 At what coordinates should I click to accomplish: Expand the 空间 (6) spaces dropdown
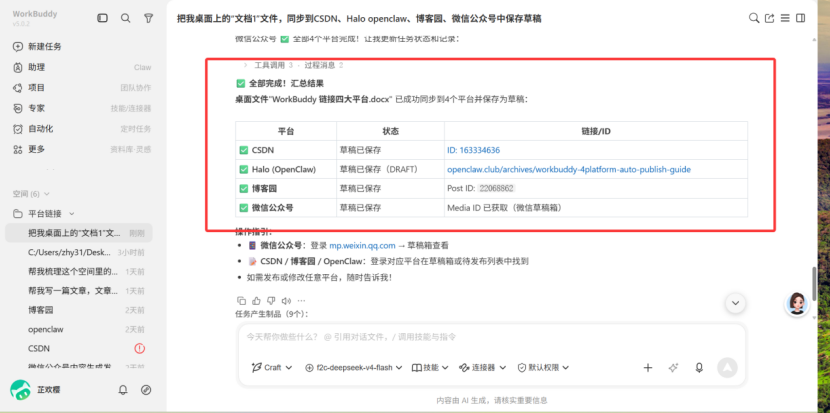(31, 194)
